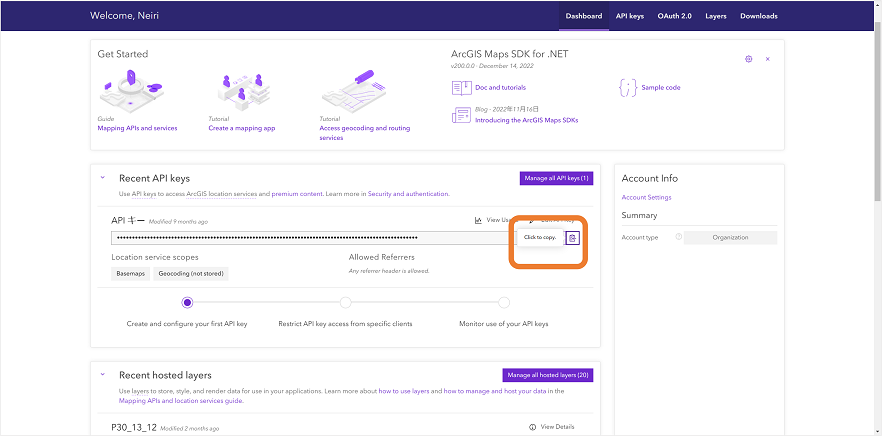
Task: Dismiss the Get Started panel with the X
Action: click(768, 59)
